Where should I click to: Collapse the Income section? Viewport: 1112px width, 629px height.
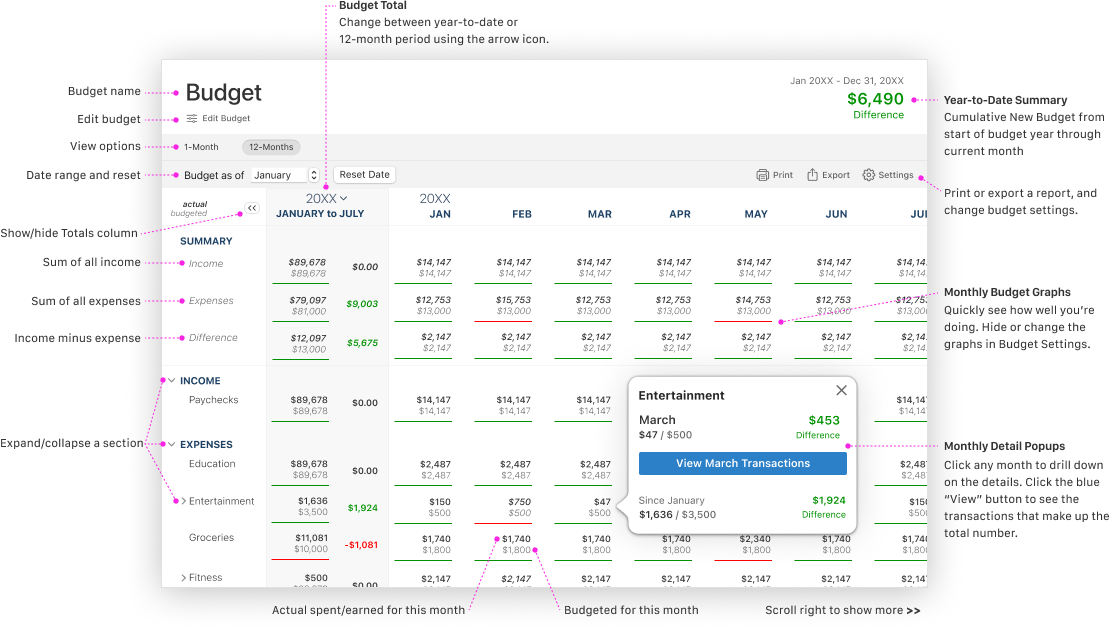click(x=172, y=381)
